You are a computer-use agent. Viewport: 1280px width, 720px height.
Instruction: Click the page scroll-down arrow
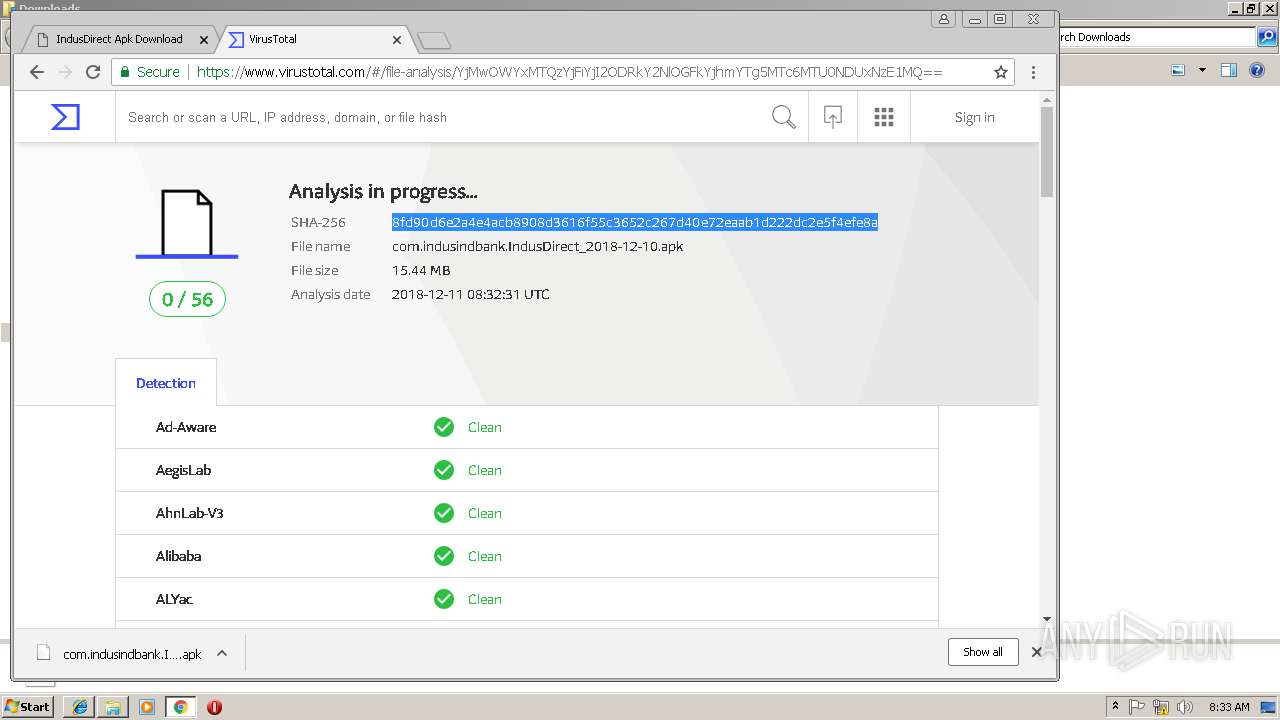1047,619
